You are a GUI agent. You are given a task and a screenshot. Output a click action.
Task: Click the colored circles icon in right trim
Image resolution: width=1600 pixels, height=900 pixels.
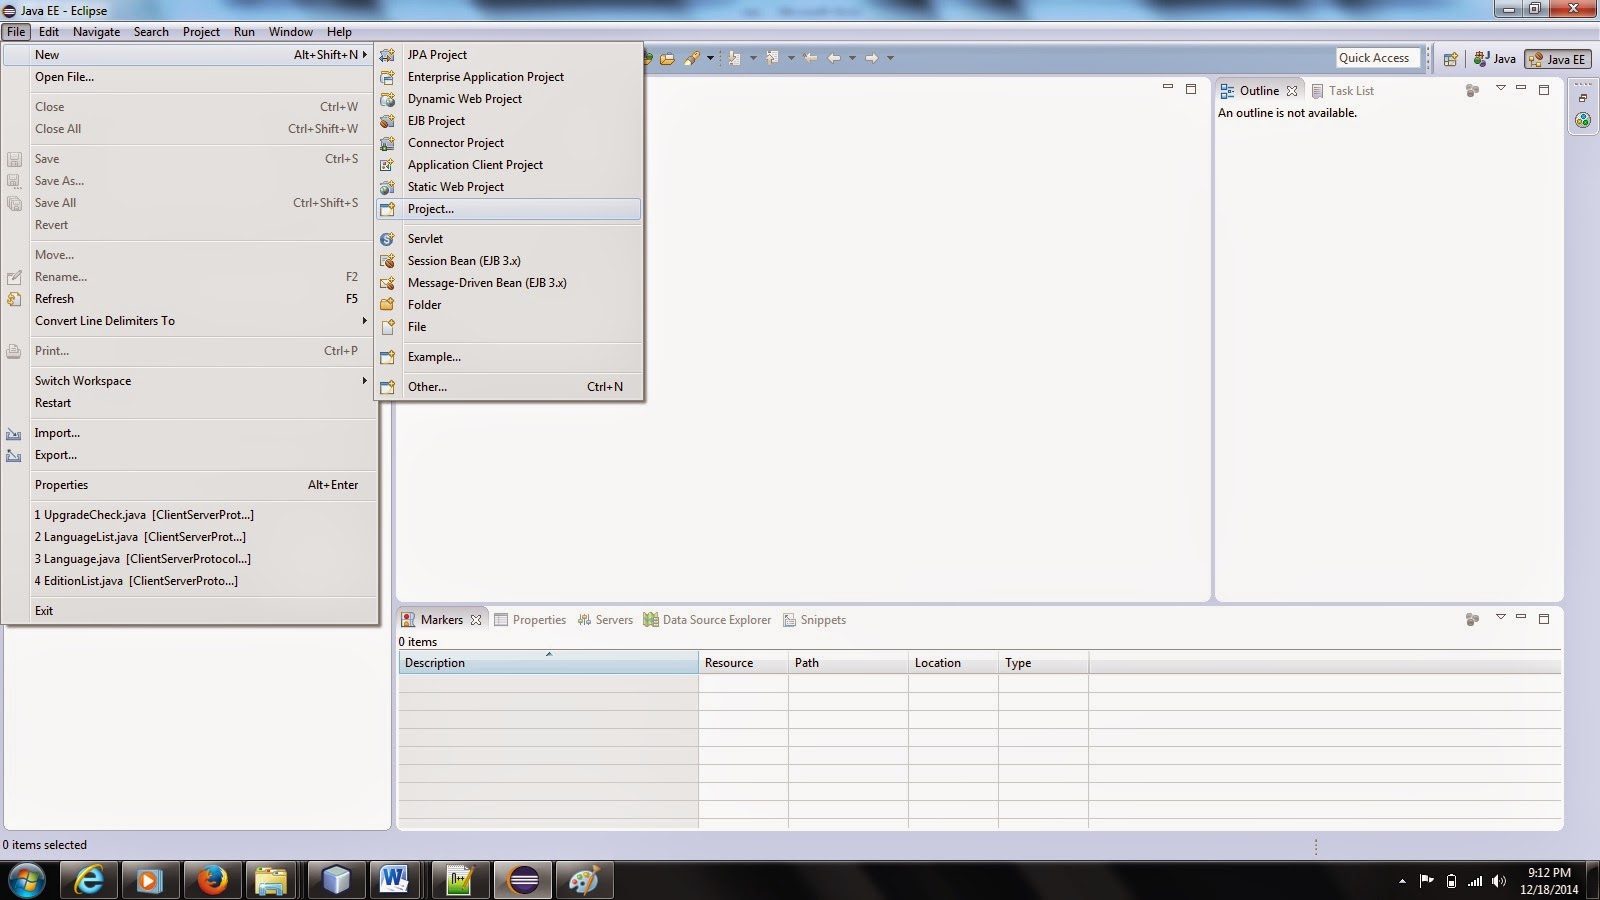[x=1582, y=120]
